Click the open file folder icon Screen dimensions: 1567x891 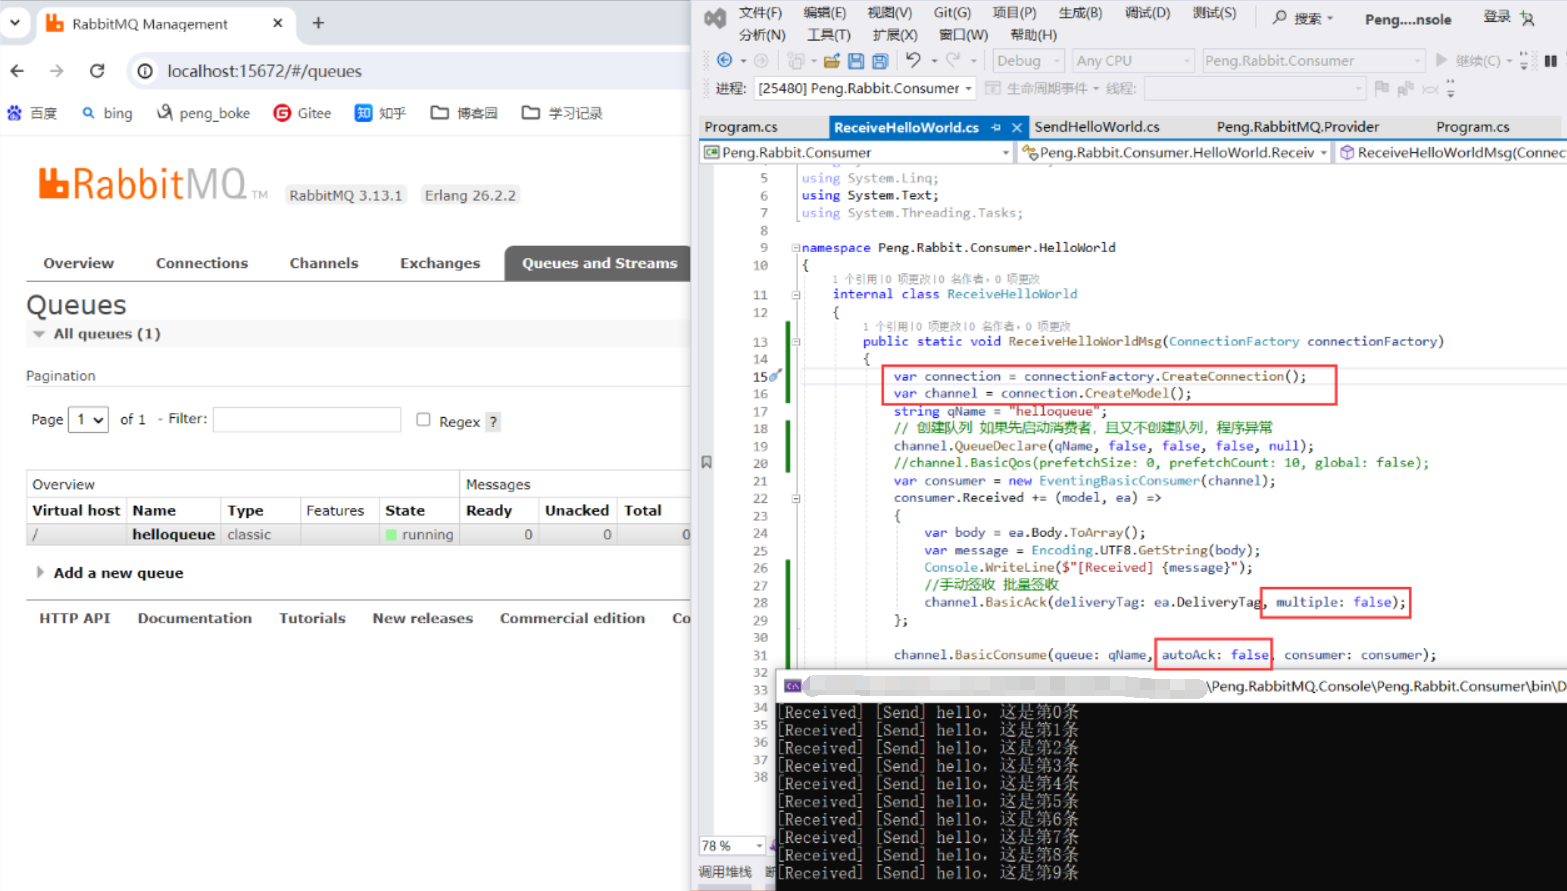[x=832, y=61]
